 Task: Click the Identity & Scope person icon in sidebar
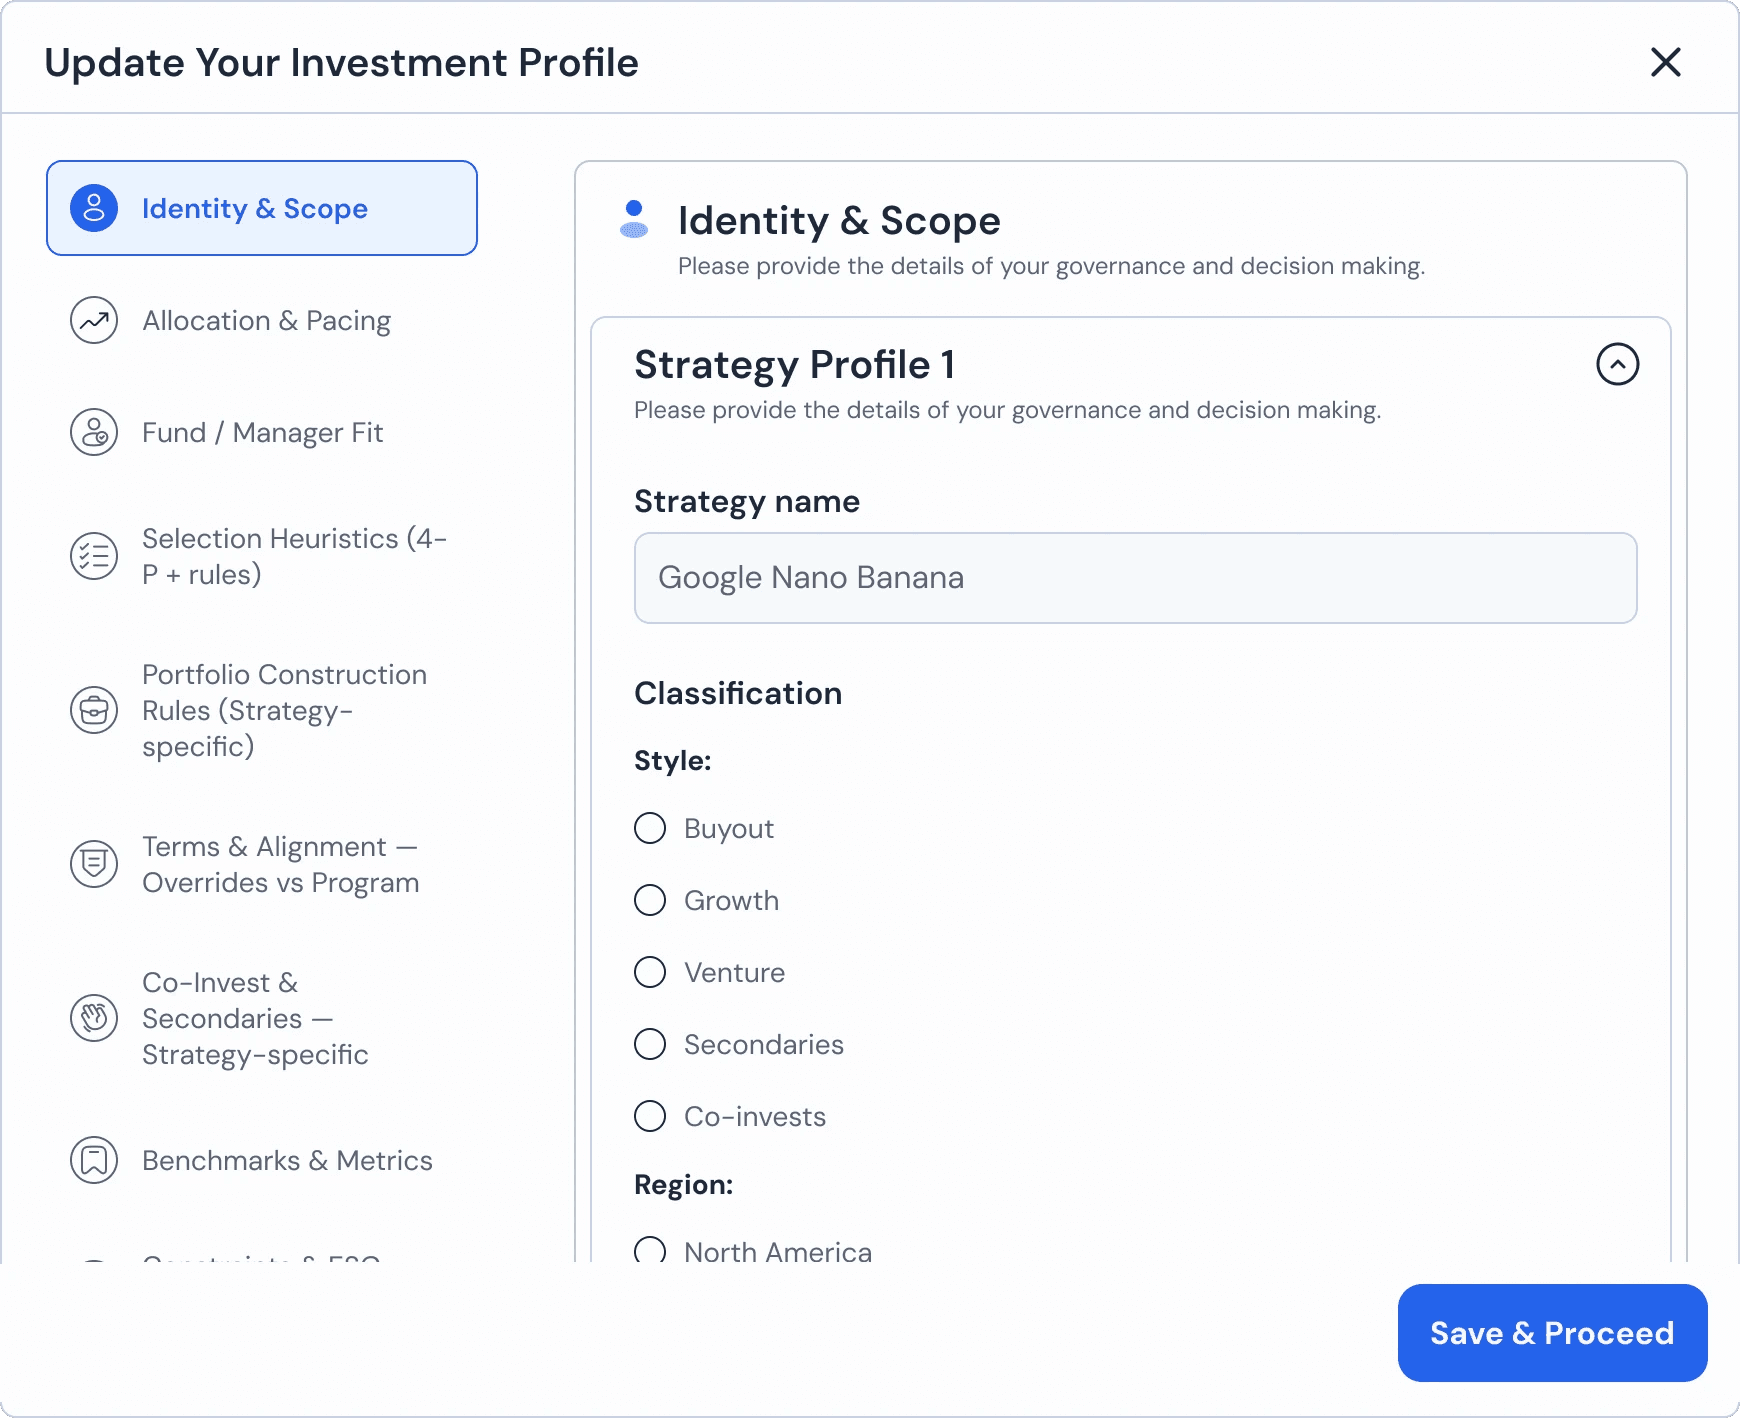[x=94, y=208]
